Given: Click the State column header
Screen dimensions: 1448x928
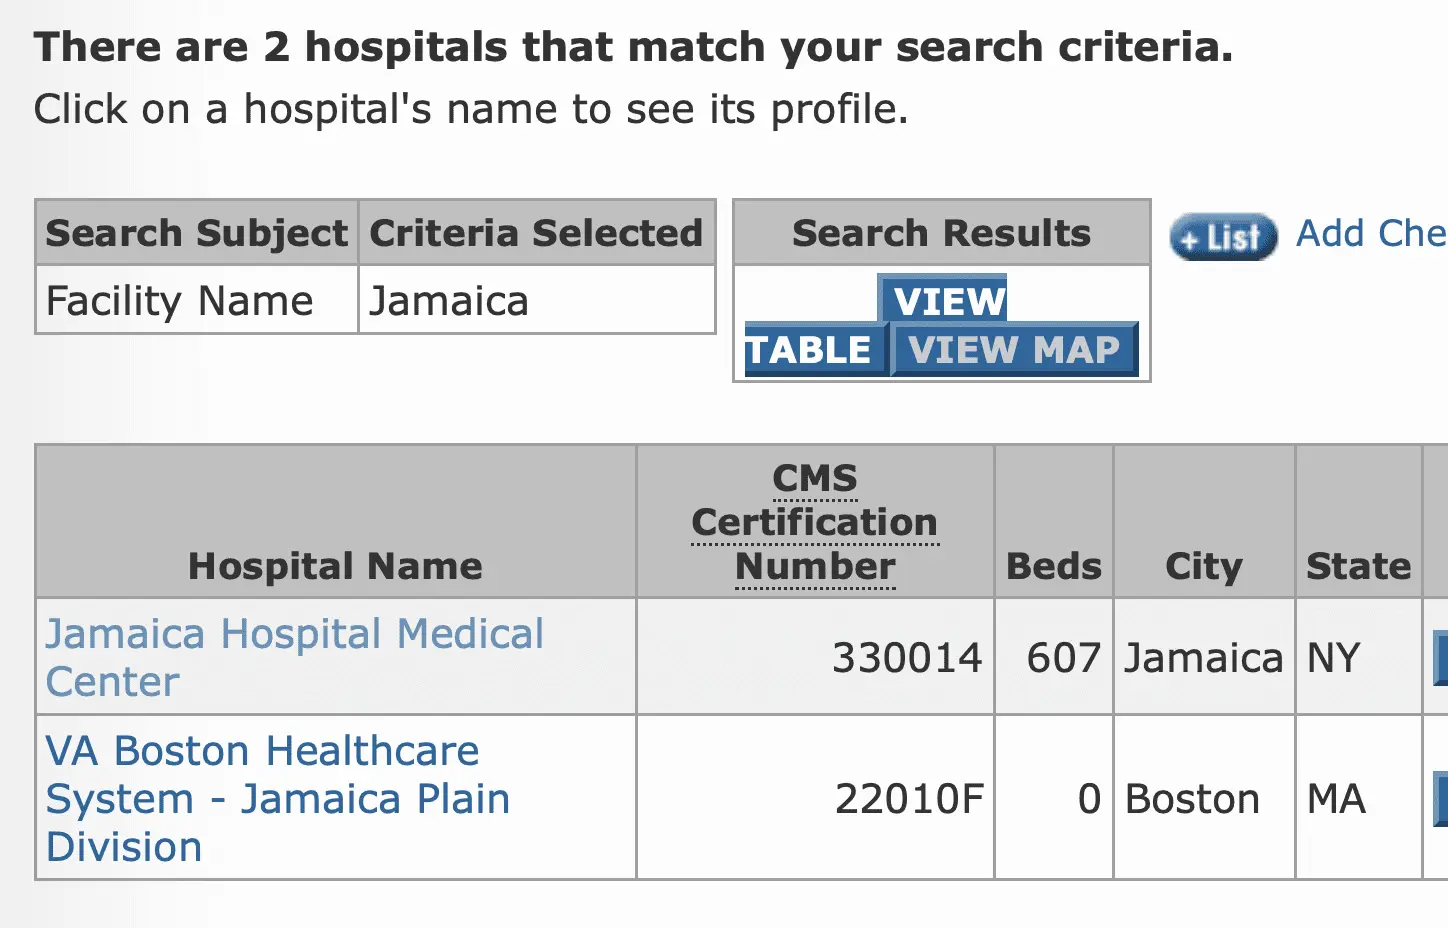Looking at the screenshot, I should click(x=1358, y=566).
